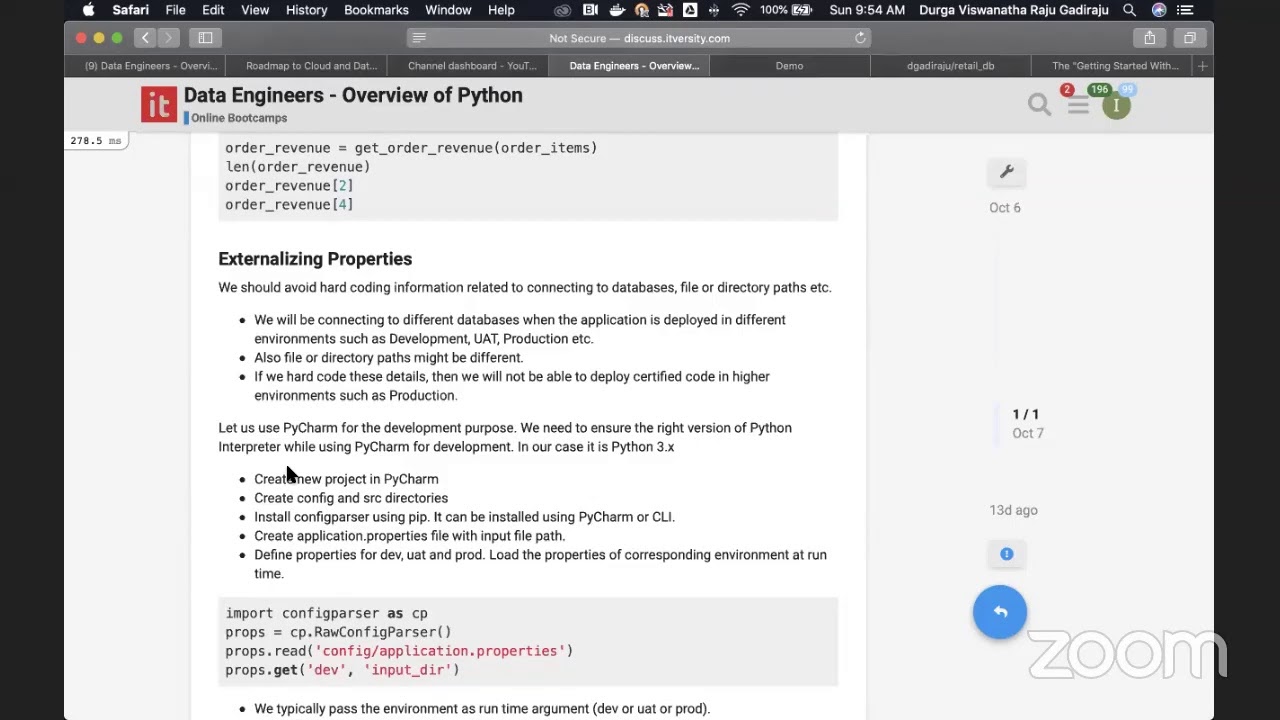Open the Help menu
The width and height of the screenshot is (1280, 720).
pyautogui.click(x=501, y=10)
